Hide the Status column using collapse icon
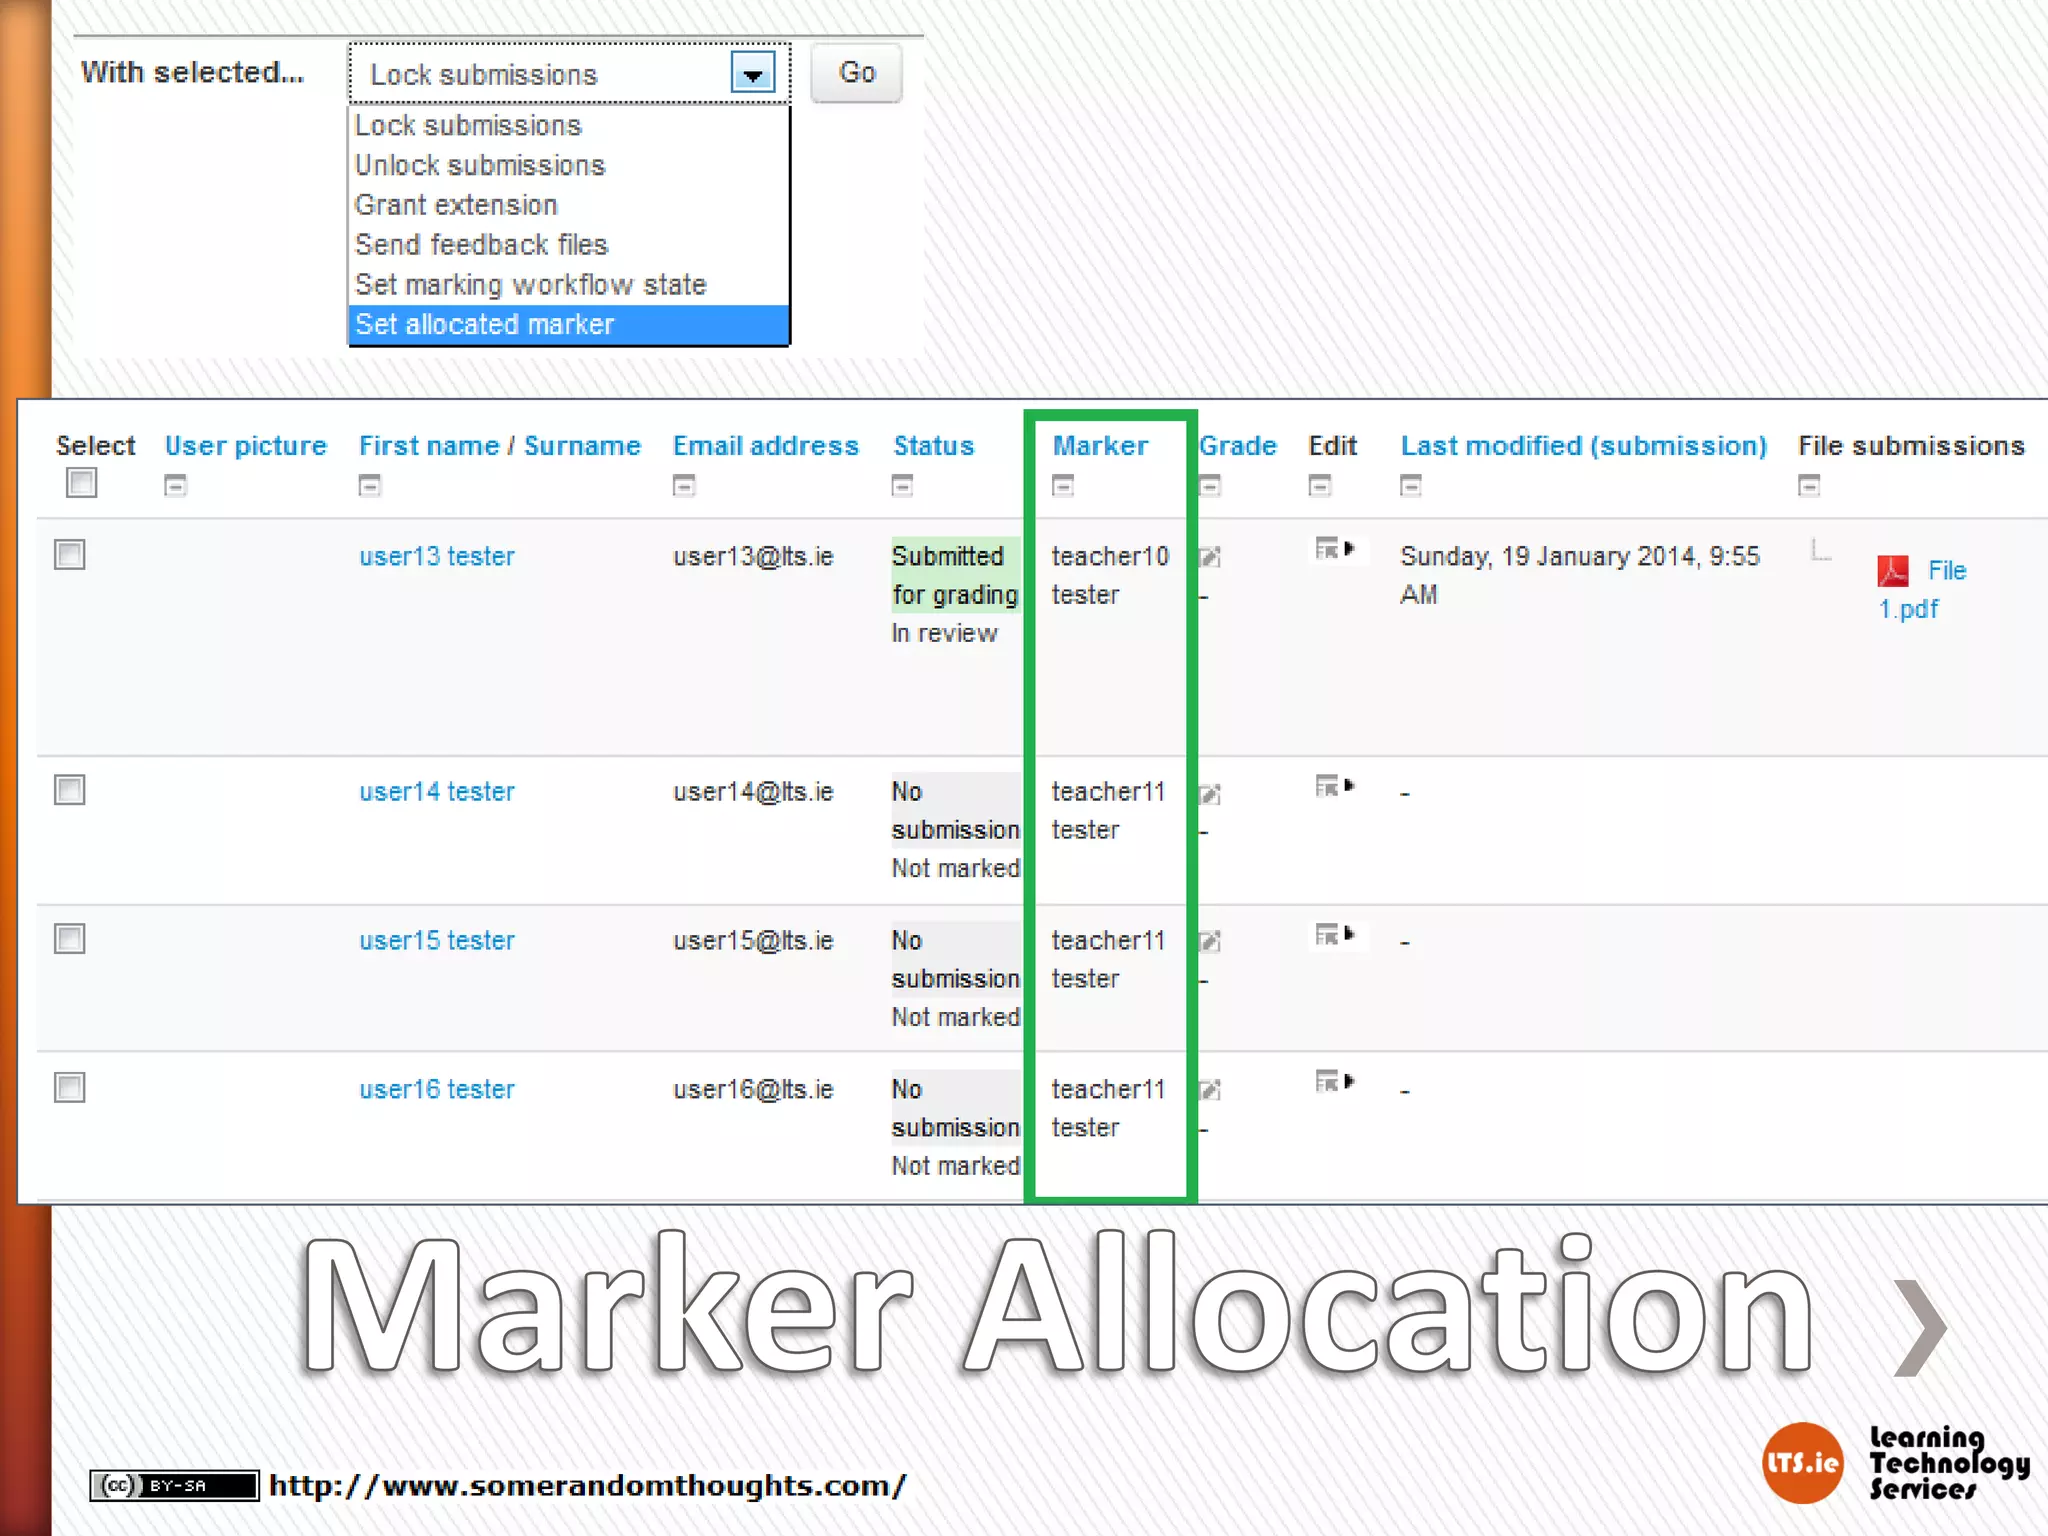This screenshot has width=2048, height=1536. click(x=902, y=486)
